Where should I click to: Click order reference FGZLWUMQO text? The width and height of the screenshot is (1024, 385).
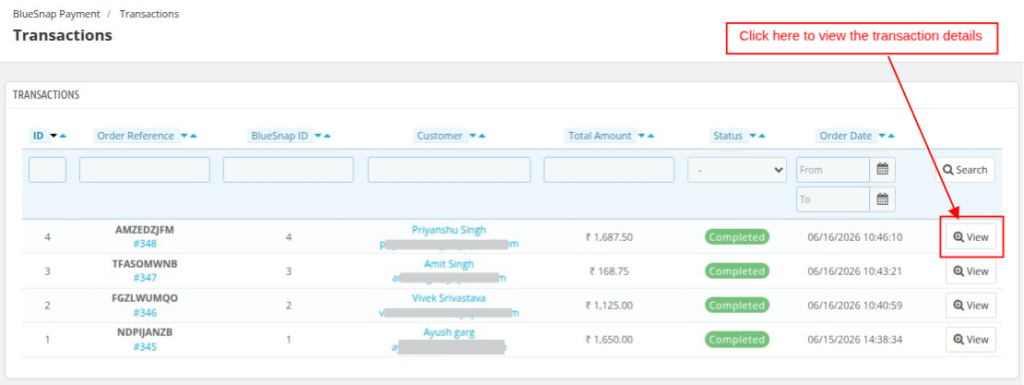(145, 298)
